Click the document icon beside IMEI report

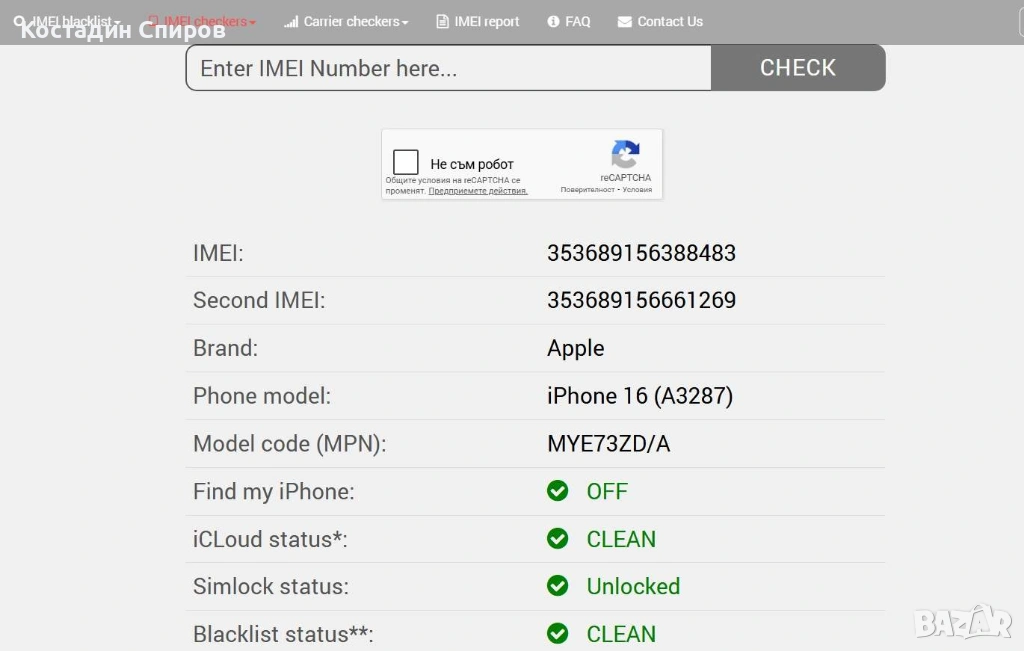442,22
